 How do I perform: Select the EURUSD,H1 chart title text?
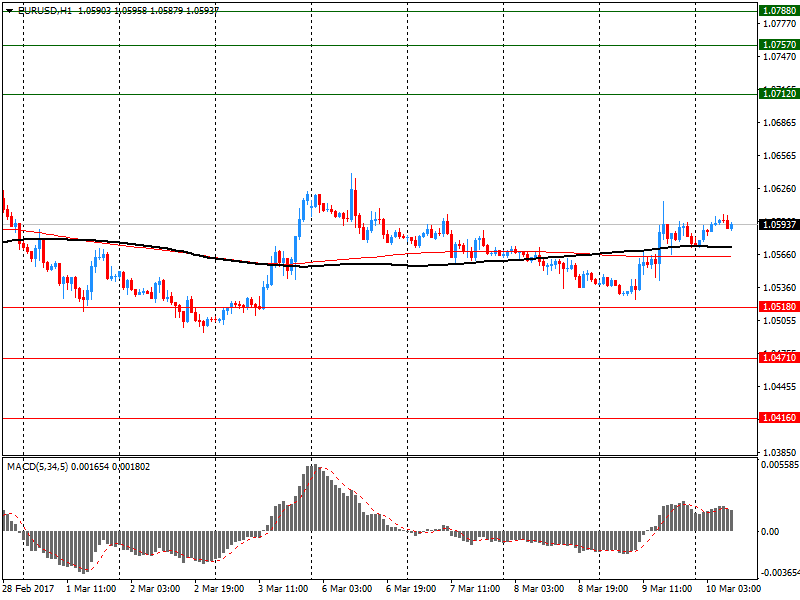coord(45,10)
